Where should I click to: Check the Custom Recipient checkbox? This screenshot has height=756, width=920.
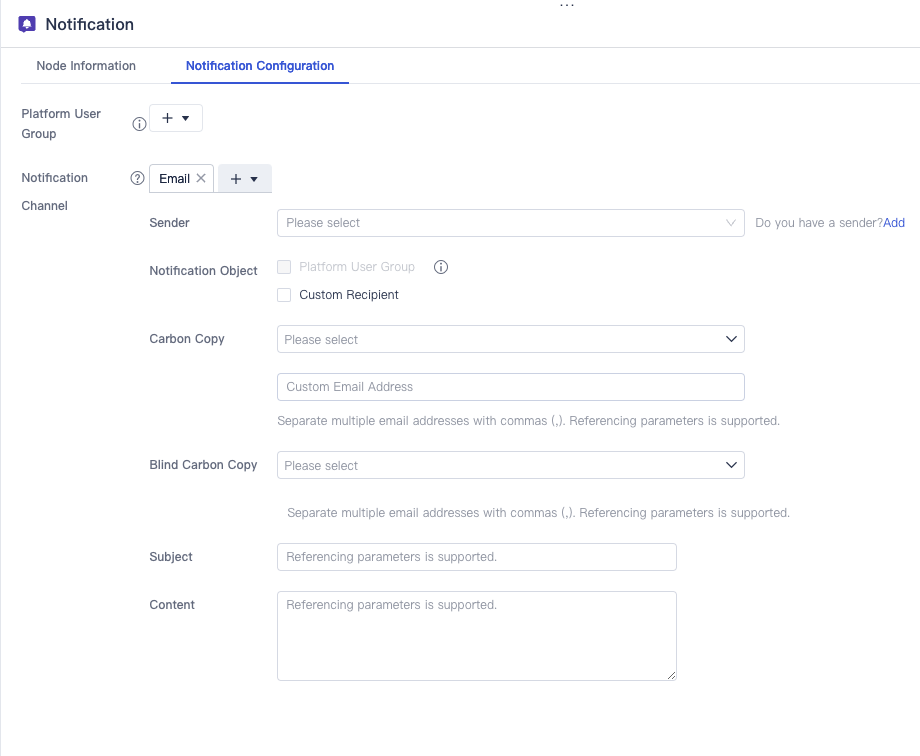[x=284, y=295]
